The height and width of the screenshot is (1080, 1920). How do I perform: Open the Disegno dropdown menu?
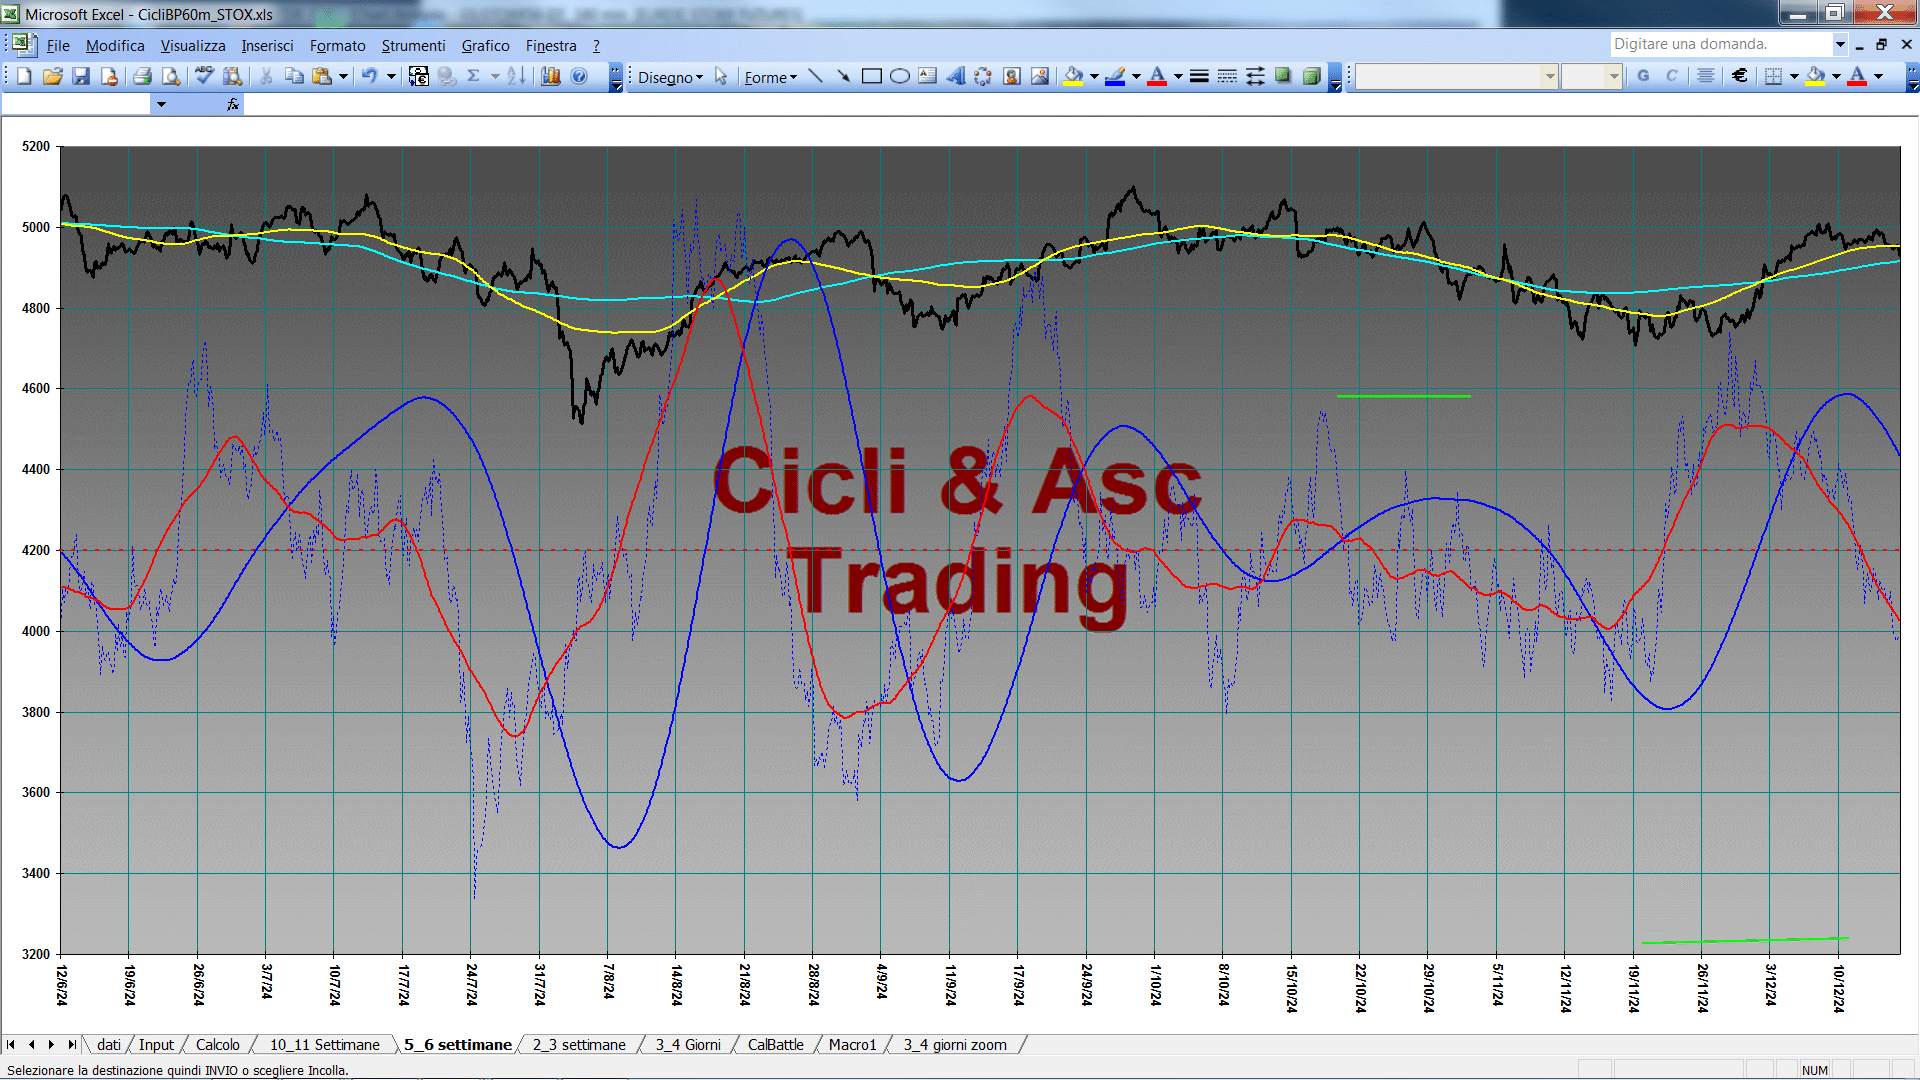coord(671,77)
